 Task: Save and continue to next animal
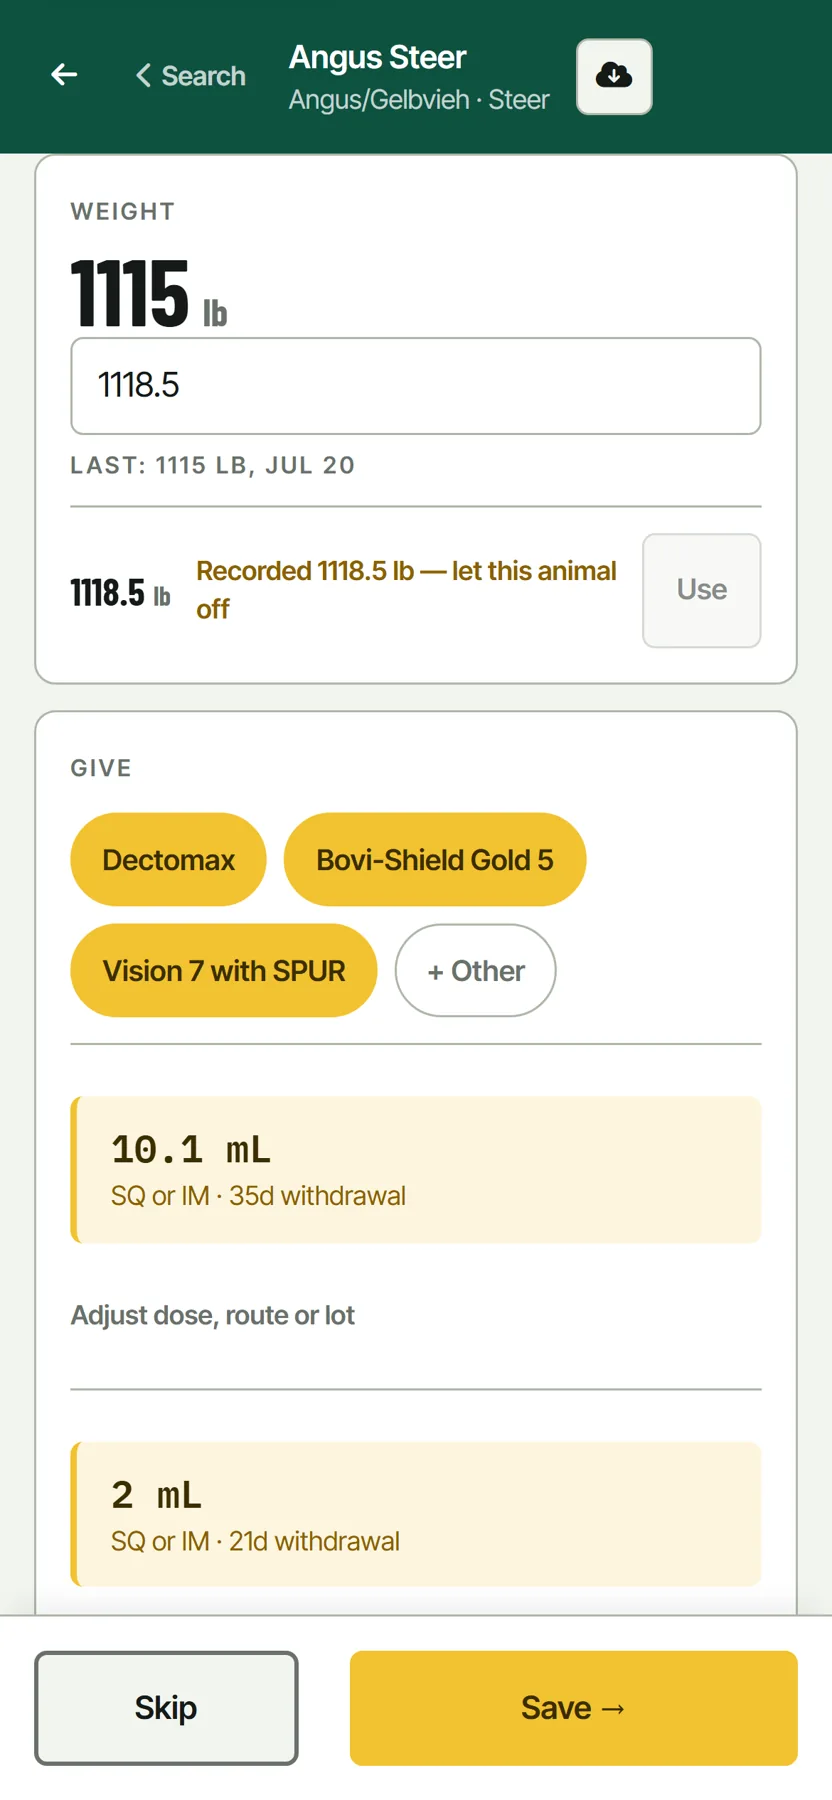(574, 1708)
